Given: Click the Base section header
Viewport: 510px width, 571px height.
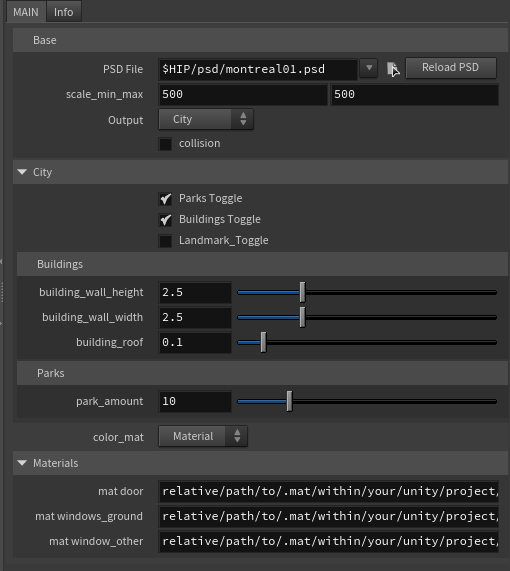Looking at the screenshot, I should pyautogui.click(x=260, y=40).
